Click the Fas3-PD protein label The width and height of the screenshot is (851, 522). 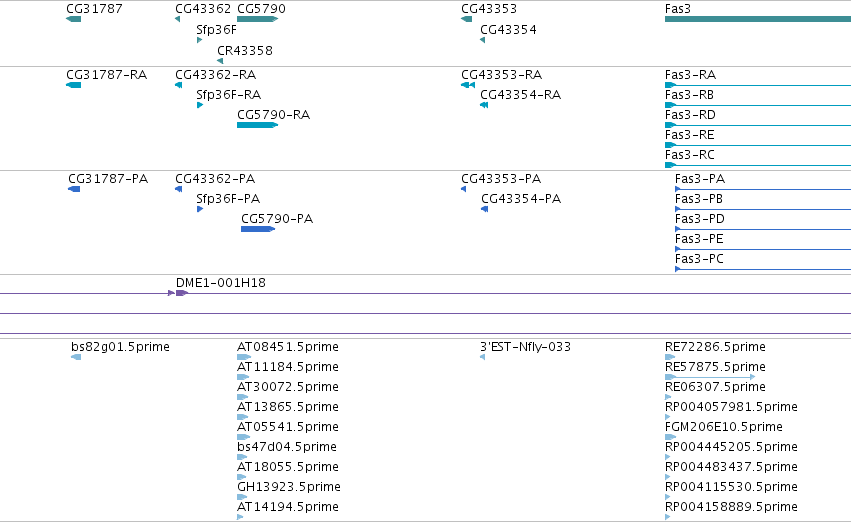[700, 219]
